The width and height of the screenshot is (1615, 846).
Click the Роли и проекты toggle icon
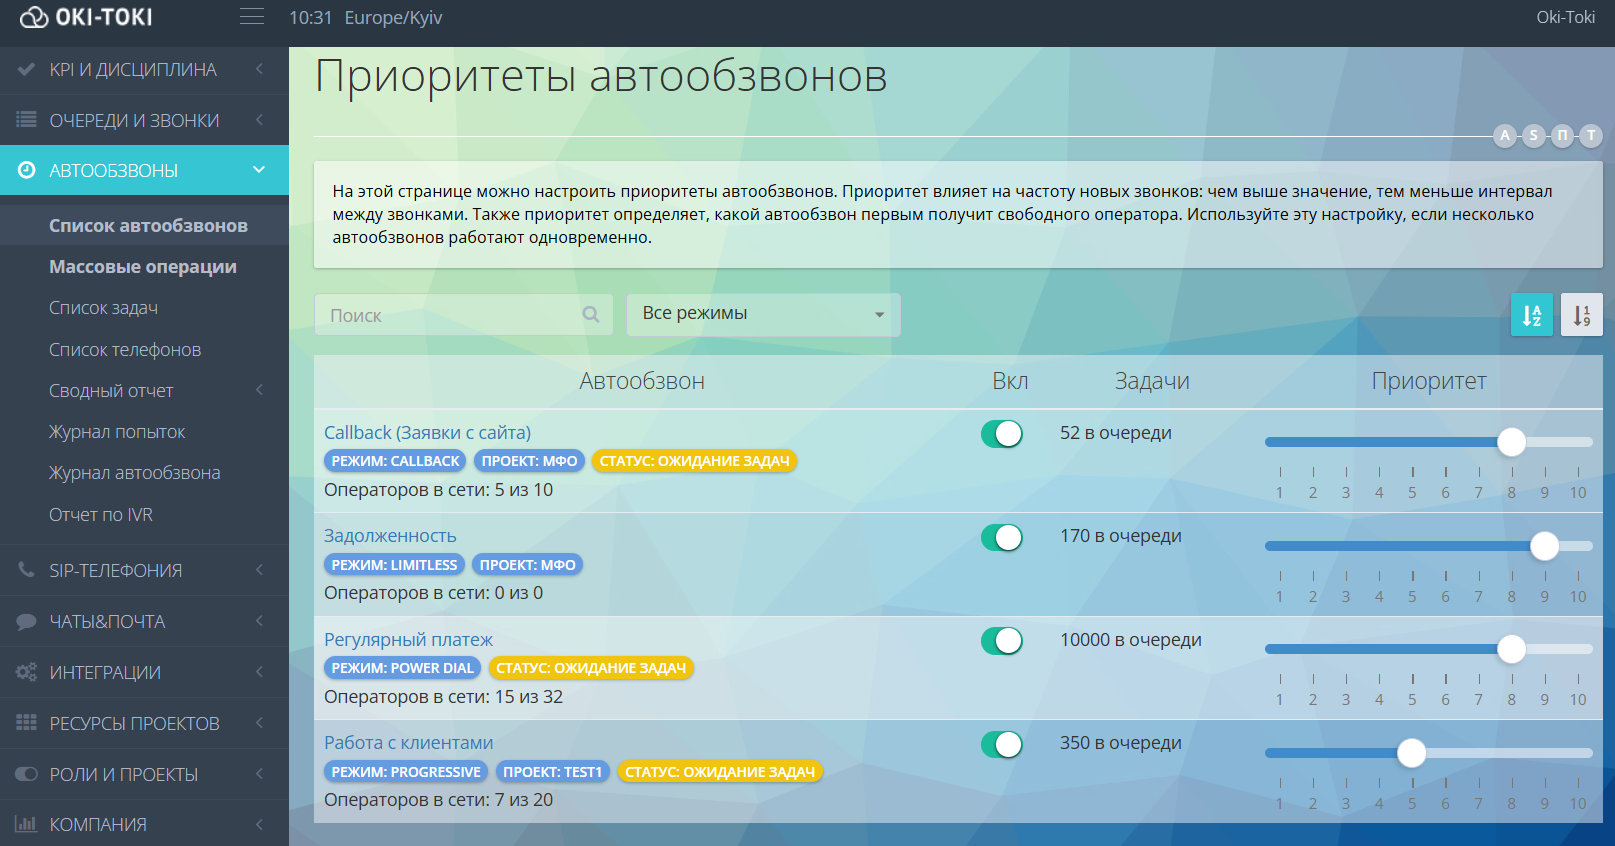click(27, 774)
